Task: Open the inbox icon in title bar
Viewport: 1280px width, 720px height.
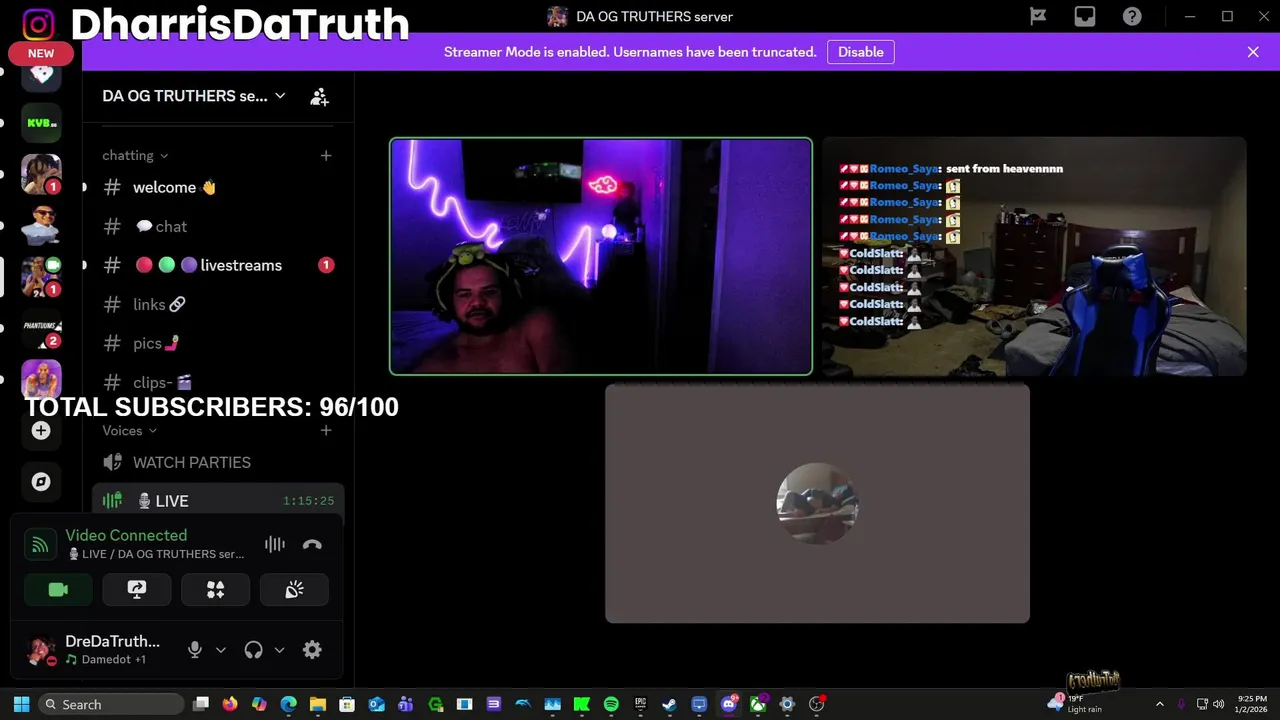Action: [1085, 16]
